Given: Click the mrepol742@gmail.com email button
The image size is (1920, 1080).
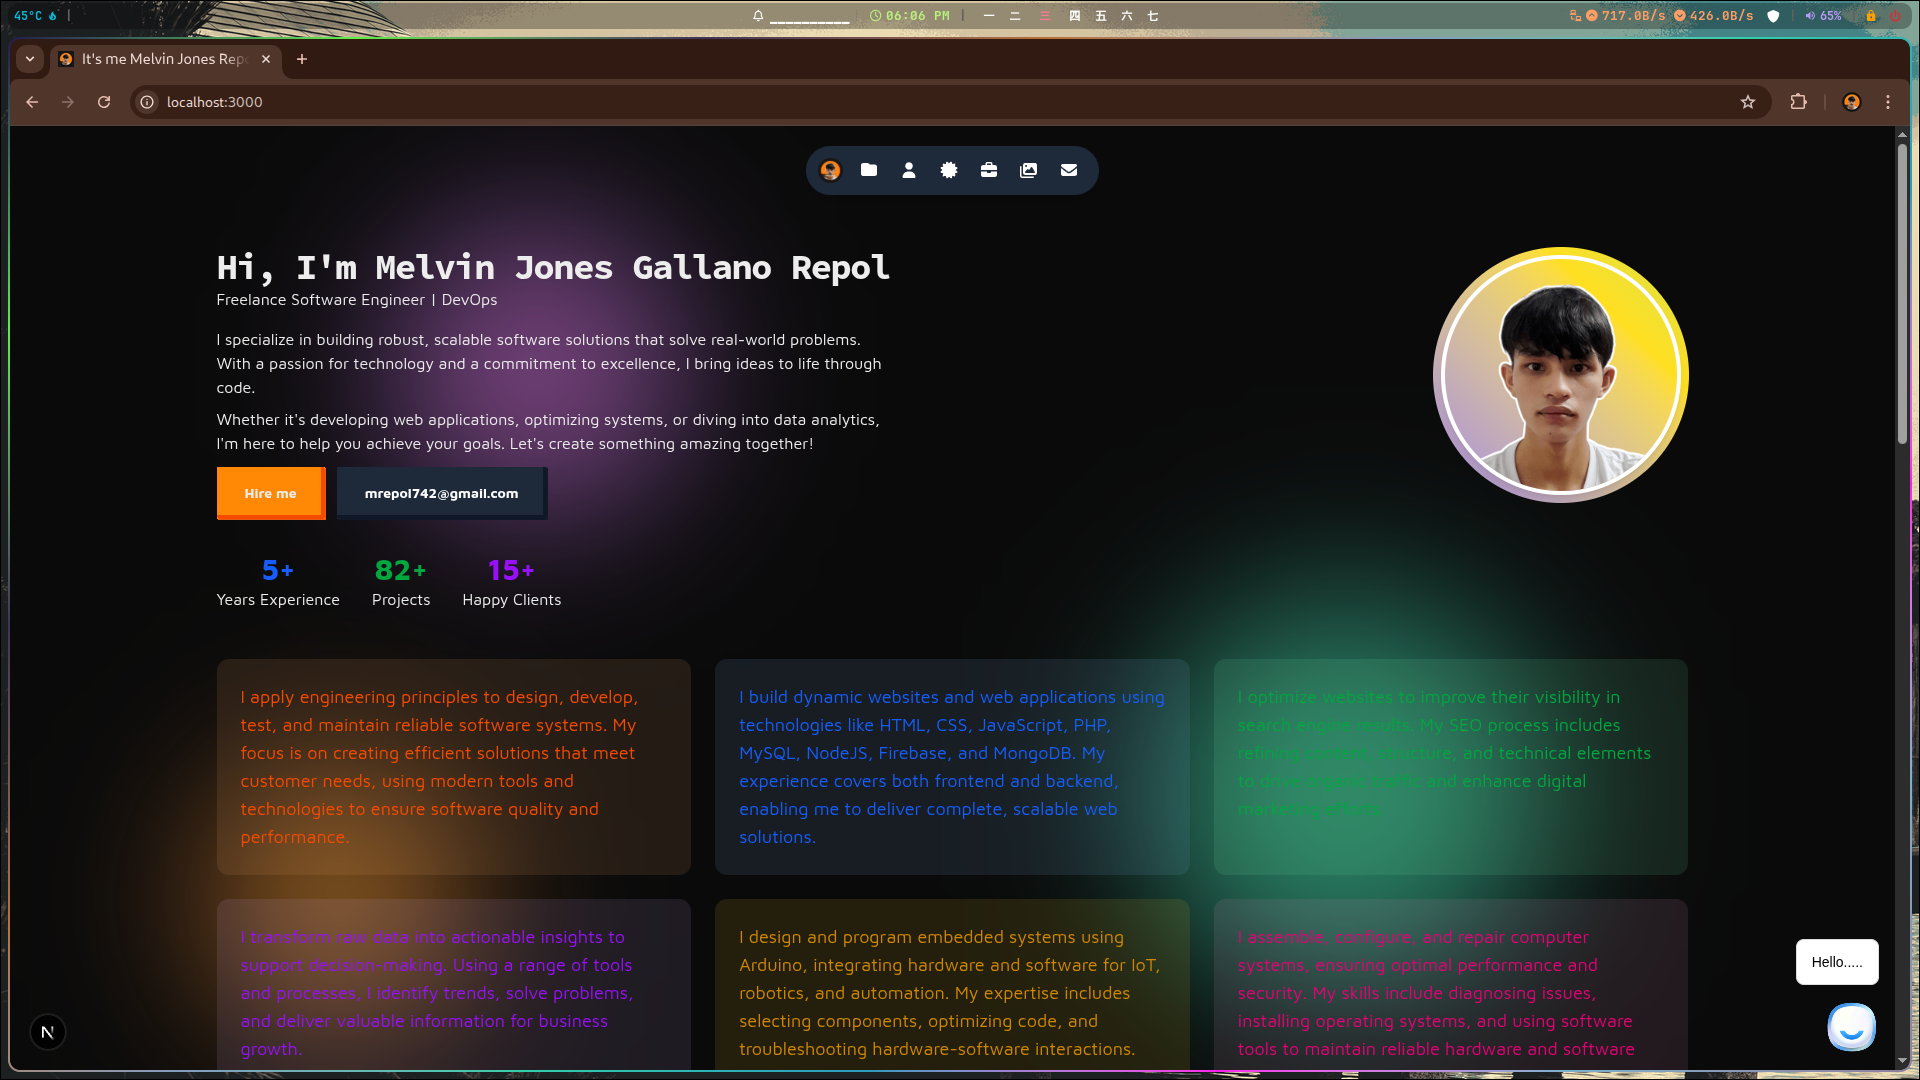Looking at the screenshot, I should (x=441, y=493).
